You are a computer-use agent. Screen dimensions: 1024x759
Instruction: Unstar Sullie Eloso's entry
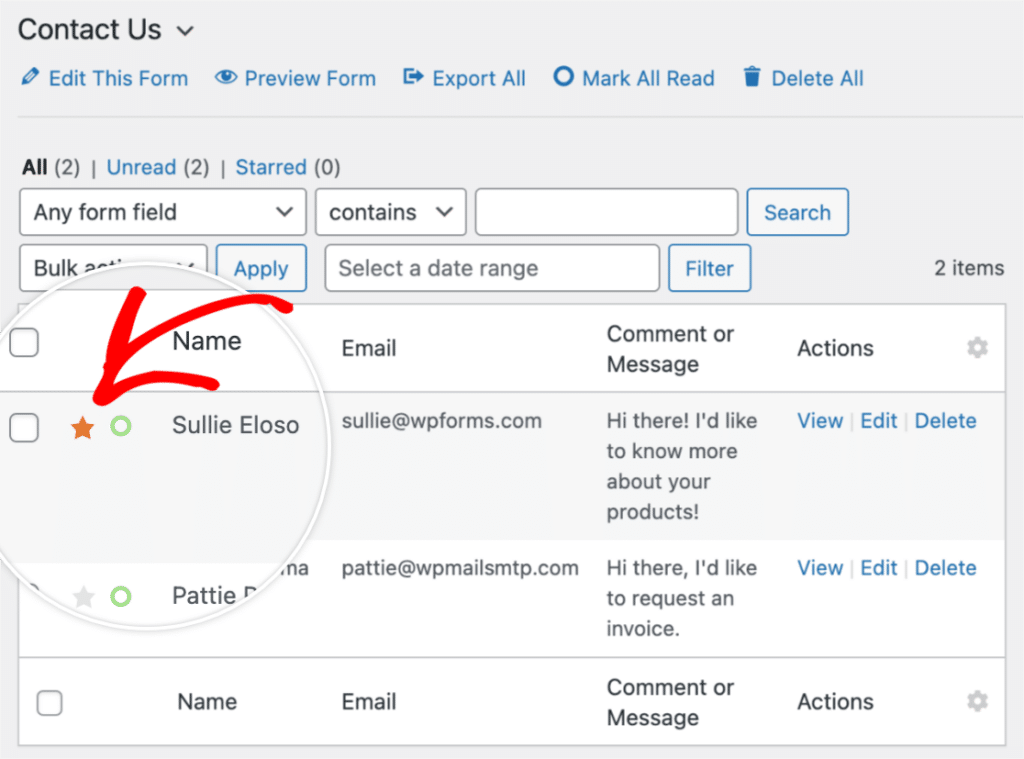(83, 426)
